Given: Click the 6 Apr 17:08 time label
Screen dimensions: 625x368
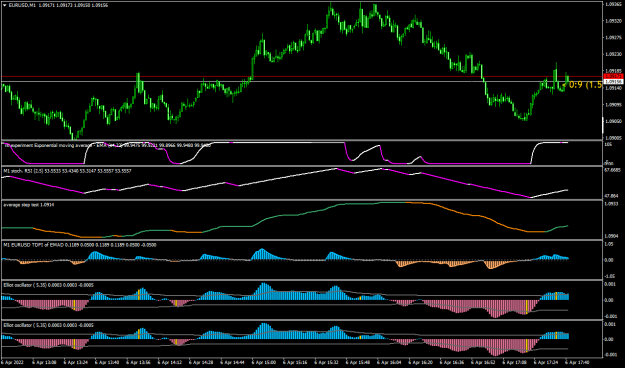Looking at the screenshot, I should click(x=515, y=362).
